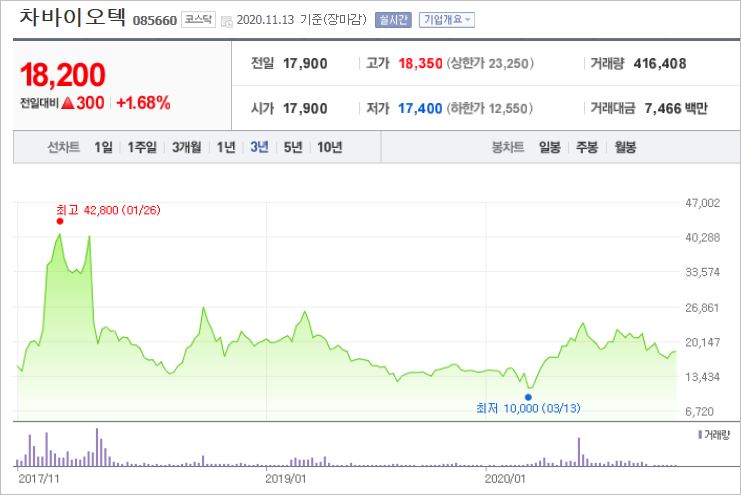Select the 3개월 line chart period
The width and height of the screenshot is (741, 495).
click(x=186, y=148)
